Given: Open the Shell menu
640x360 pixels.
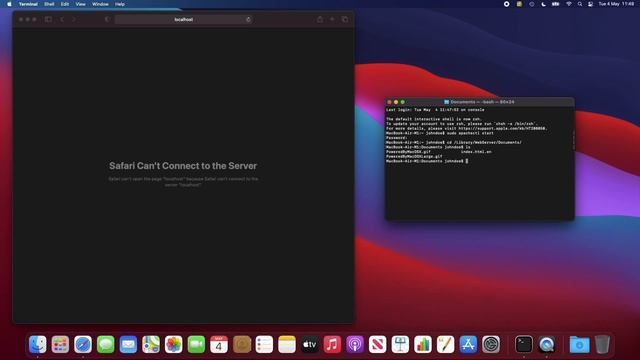Looking at the screenshot, I should coord(49,4).
